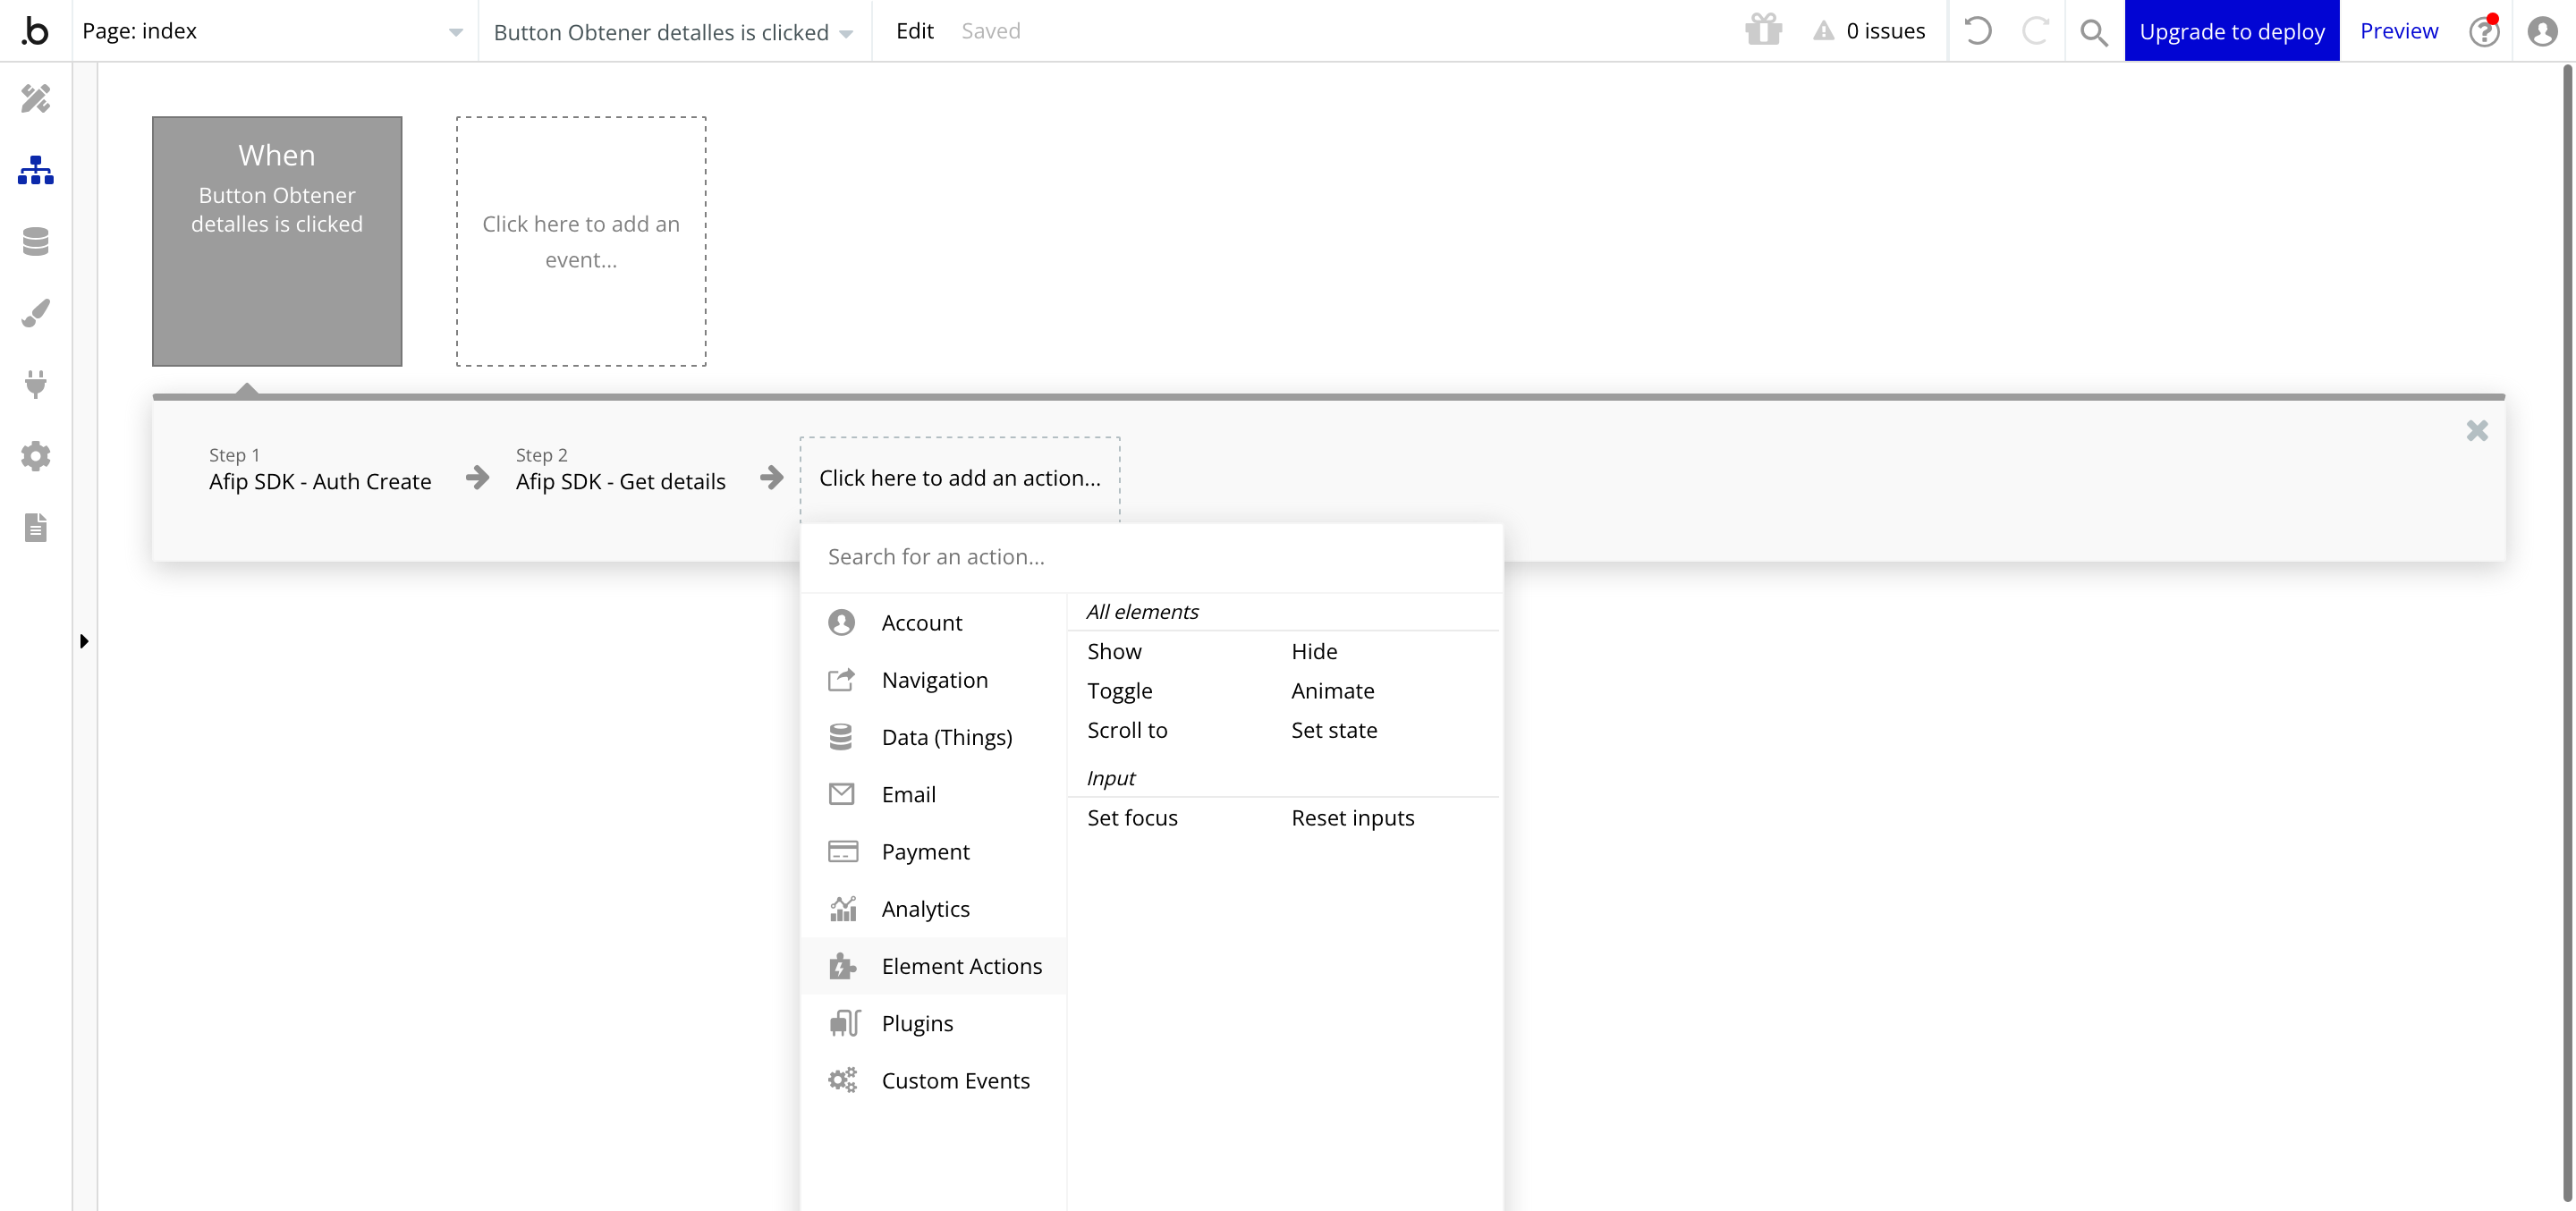
Task: Choose the Scroll to action
Action: (1127, 730)
